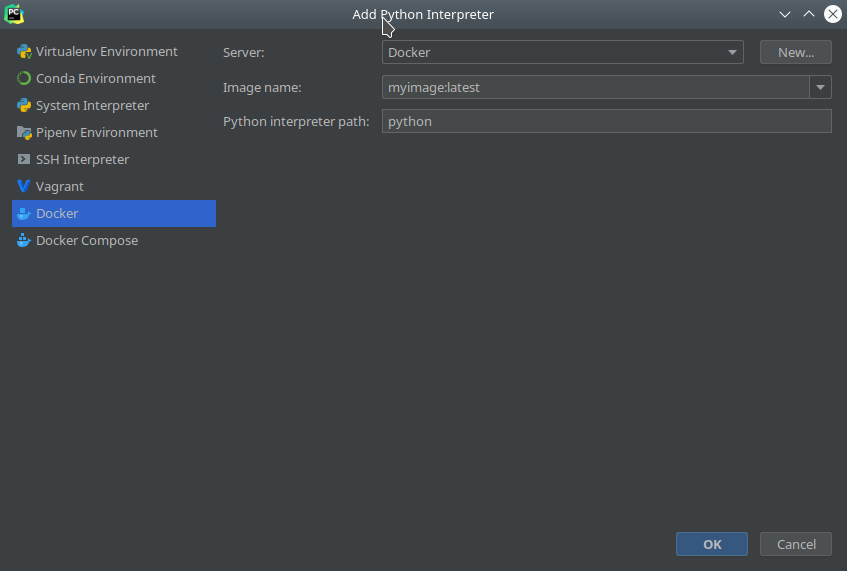Click the System Interpreter python icon
Image resolution: width=847 pixels, height=571 pixels.
coord(24,105)
